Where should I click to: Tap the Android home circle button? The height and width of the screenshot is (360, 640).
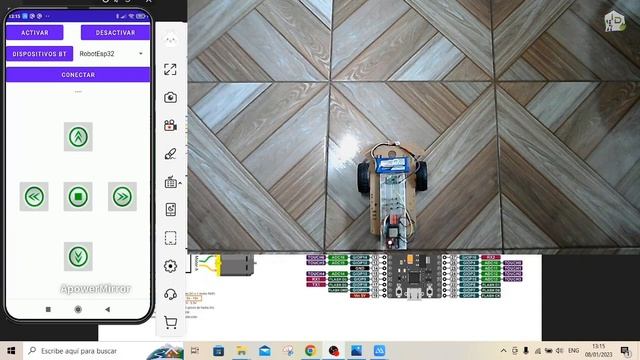coord(78,309)
